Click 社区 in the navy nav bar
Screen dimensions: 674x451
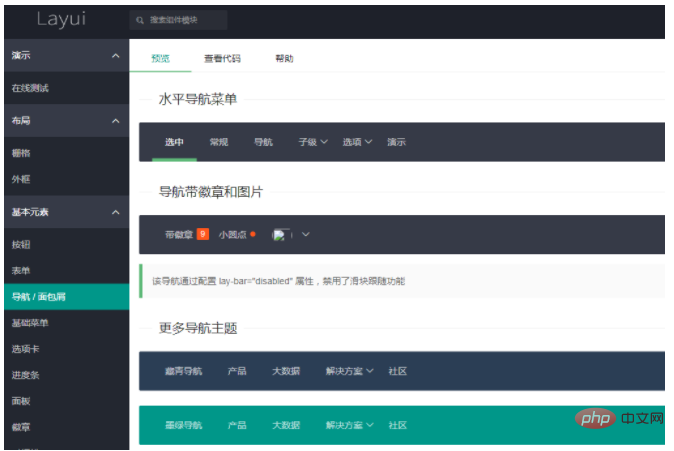pos(398,371)
